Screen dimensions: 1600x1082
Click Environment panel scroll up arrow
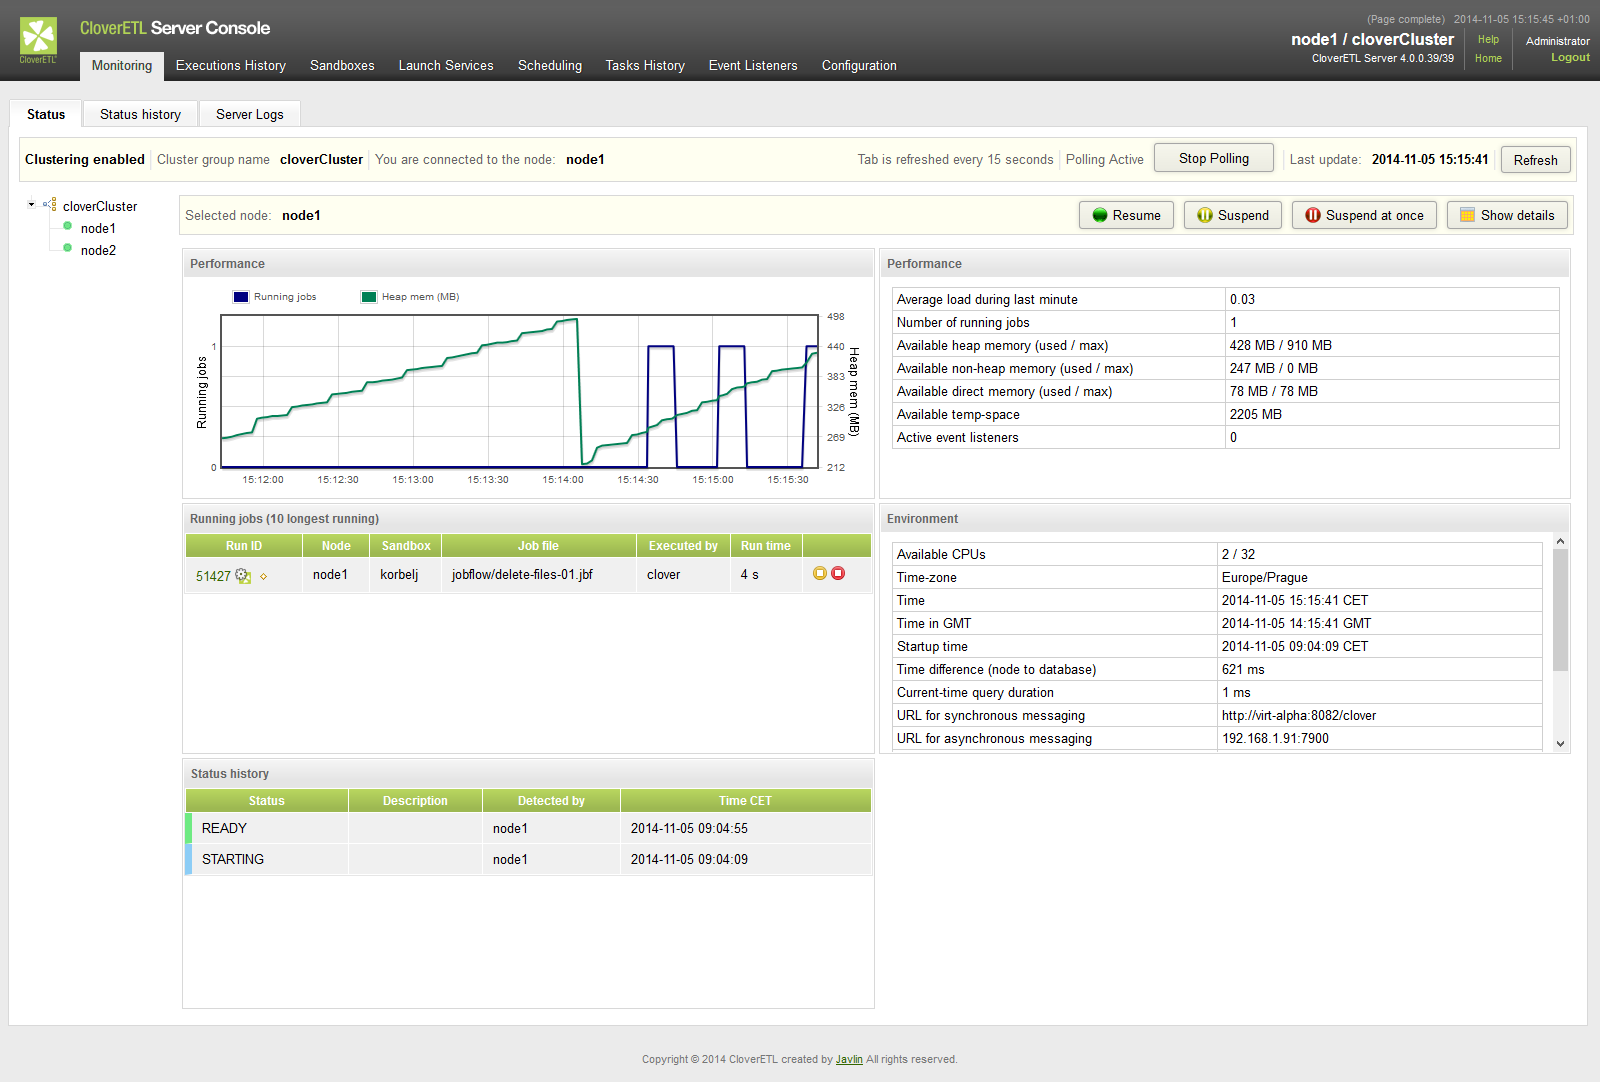coord(1560,542)
